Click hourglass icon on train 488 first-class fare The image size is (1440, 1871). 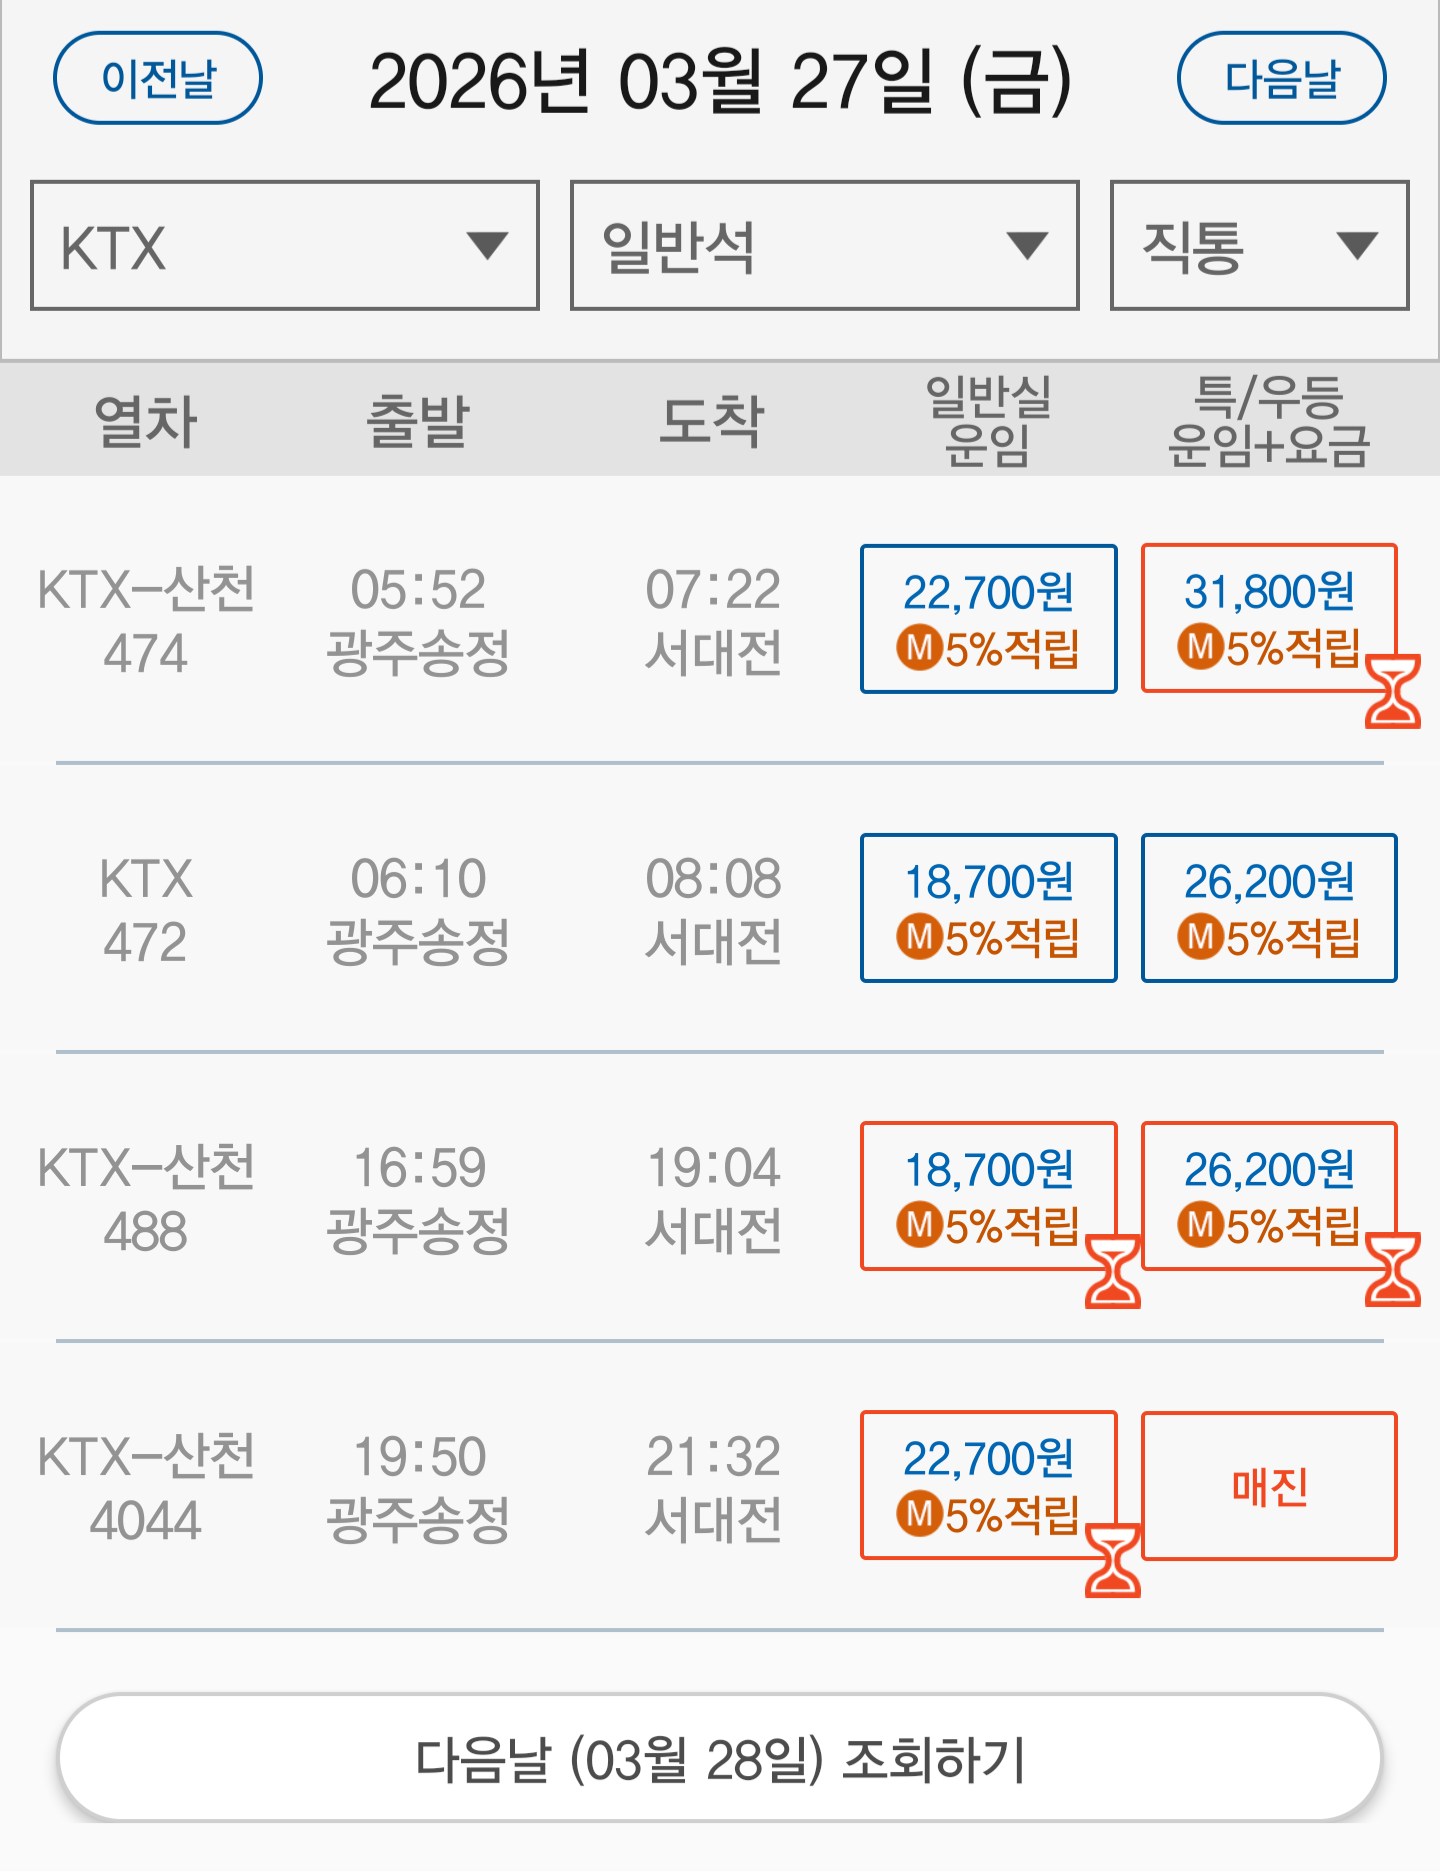click(1393, 1269)
